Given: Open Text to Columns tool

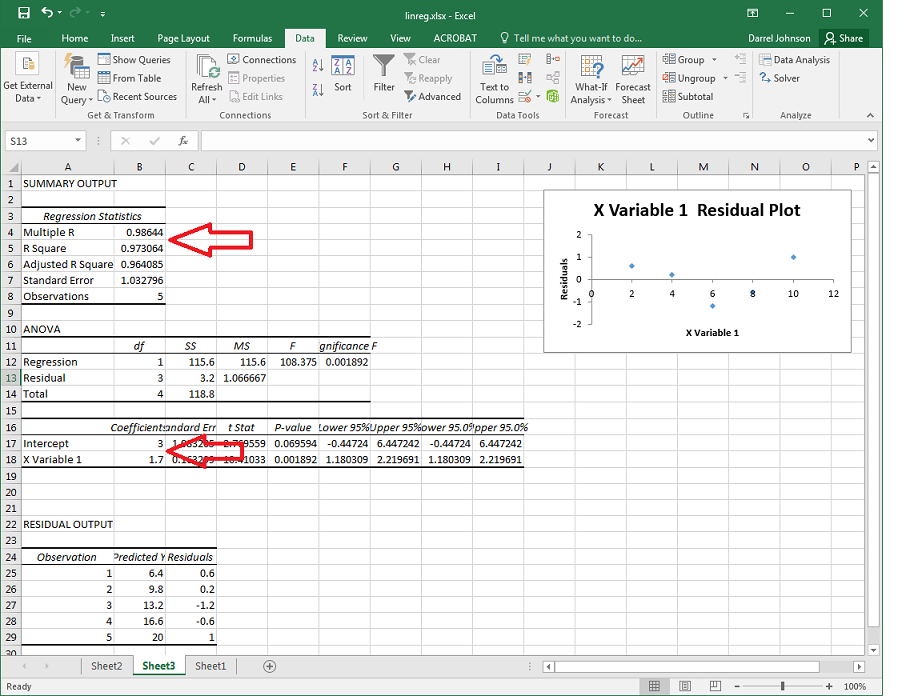Looking at the screenshot, I should 494,79.
